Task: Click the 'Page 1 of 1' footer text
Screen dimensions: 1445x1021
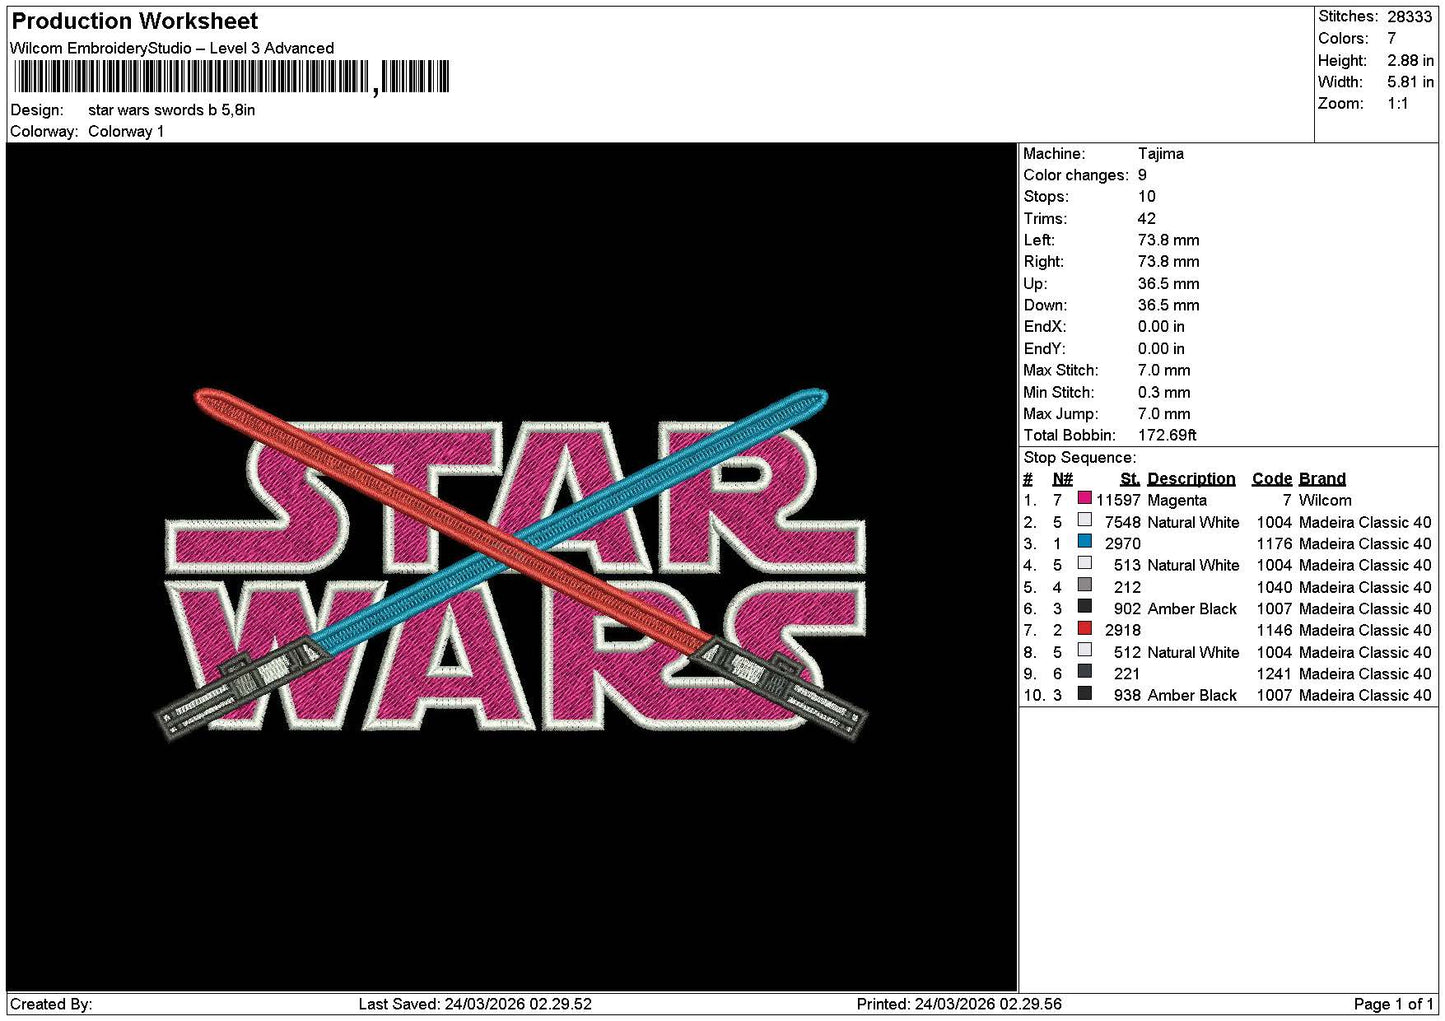Action: tap(1393, 1004)
